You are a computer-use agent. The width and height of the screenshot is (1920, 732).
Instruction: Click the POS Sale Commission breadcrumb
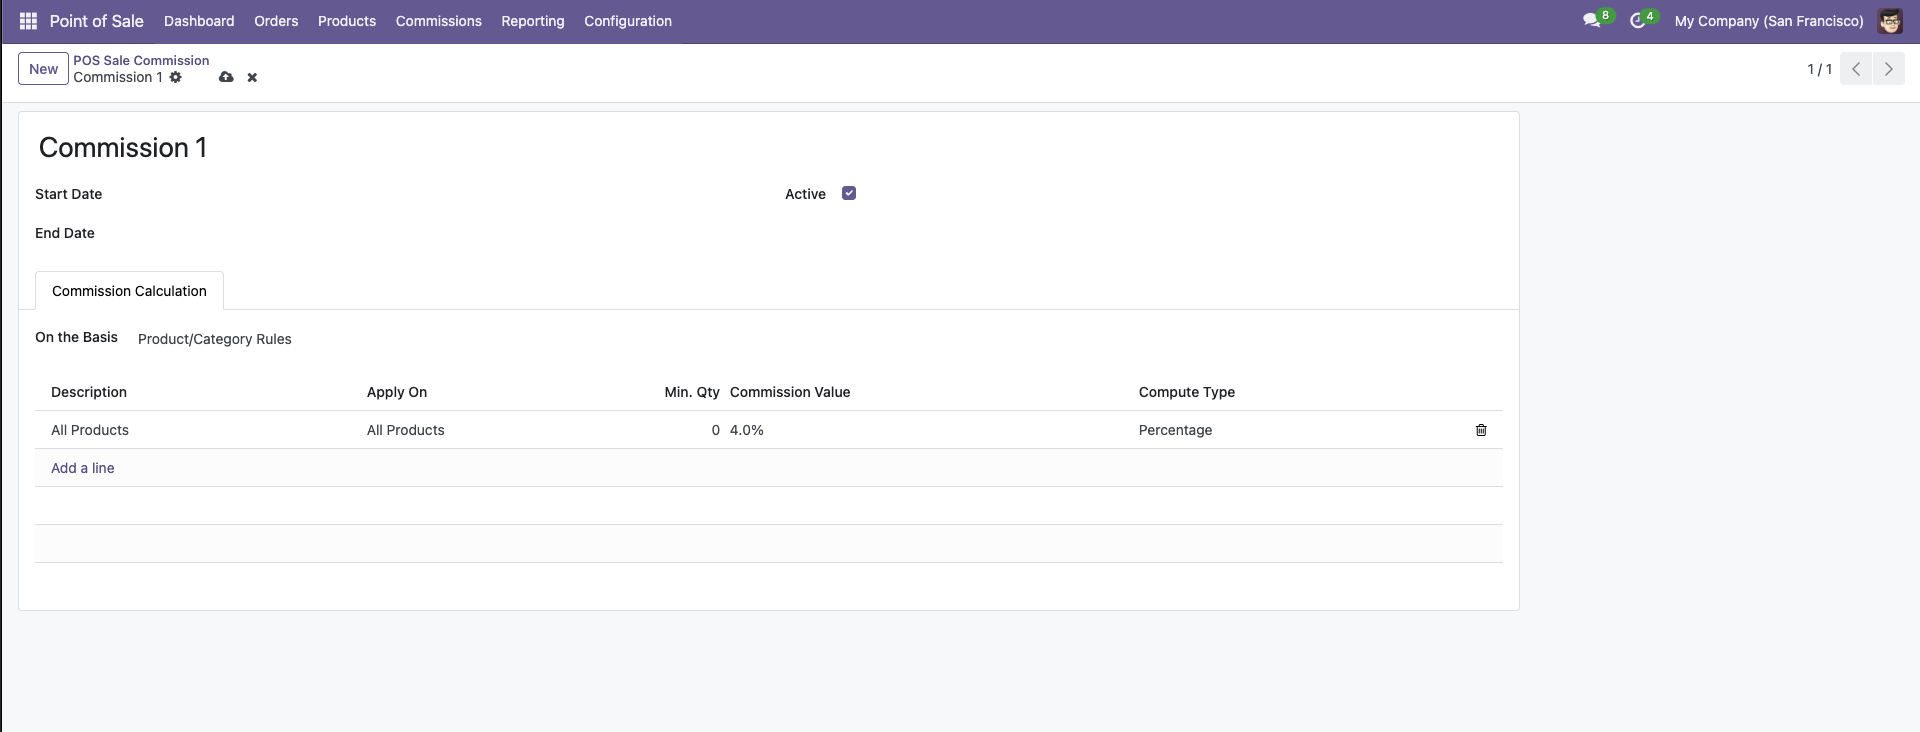pos(141,60)
